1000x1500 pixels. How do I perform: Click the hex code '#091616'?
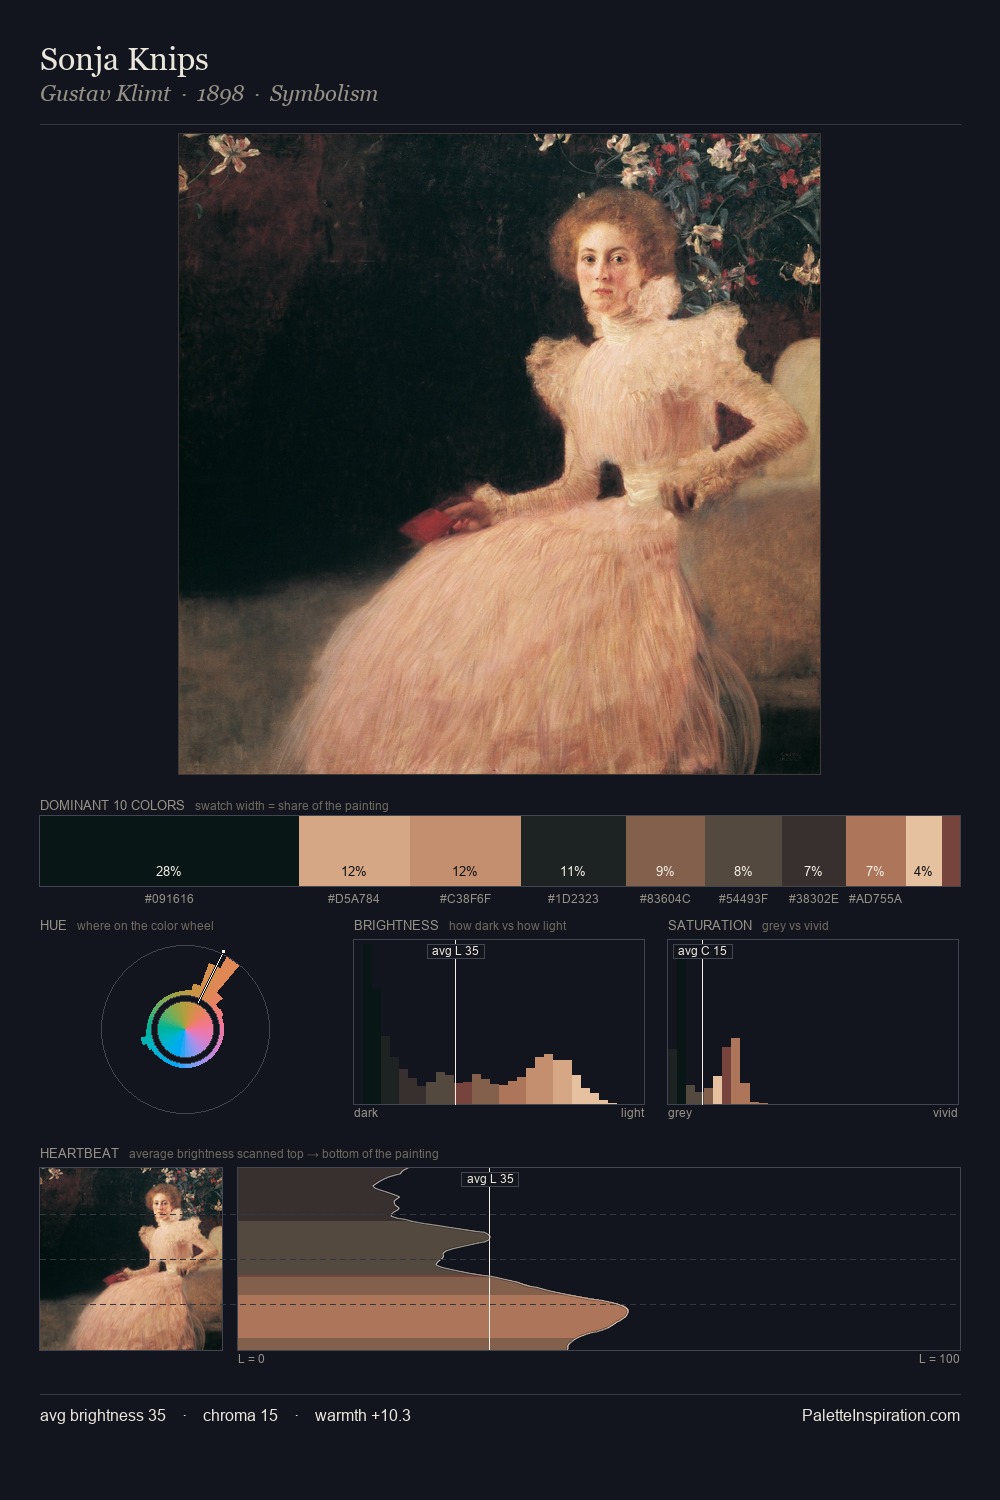[169, 899]
